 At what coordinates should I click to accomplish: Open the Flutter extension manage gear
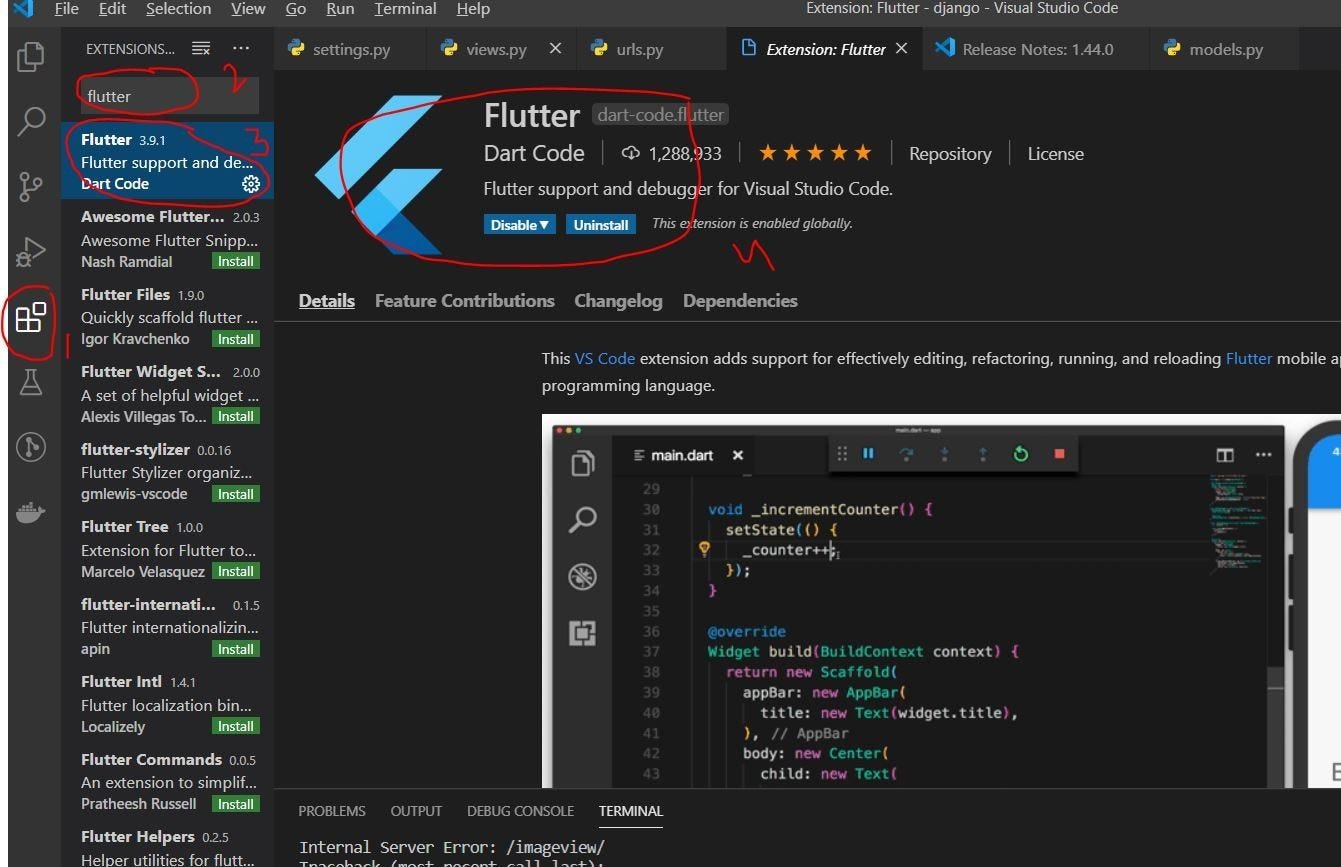pyautogui.click(x=251, y=184)
